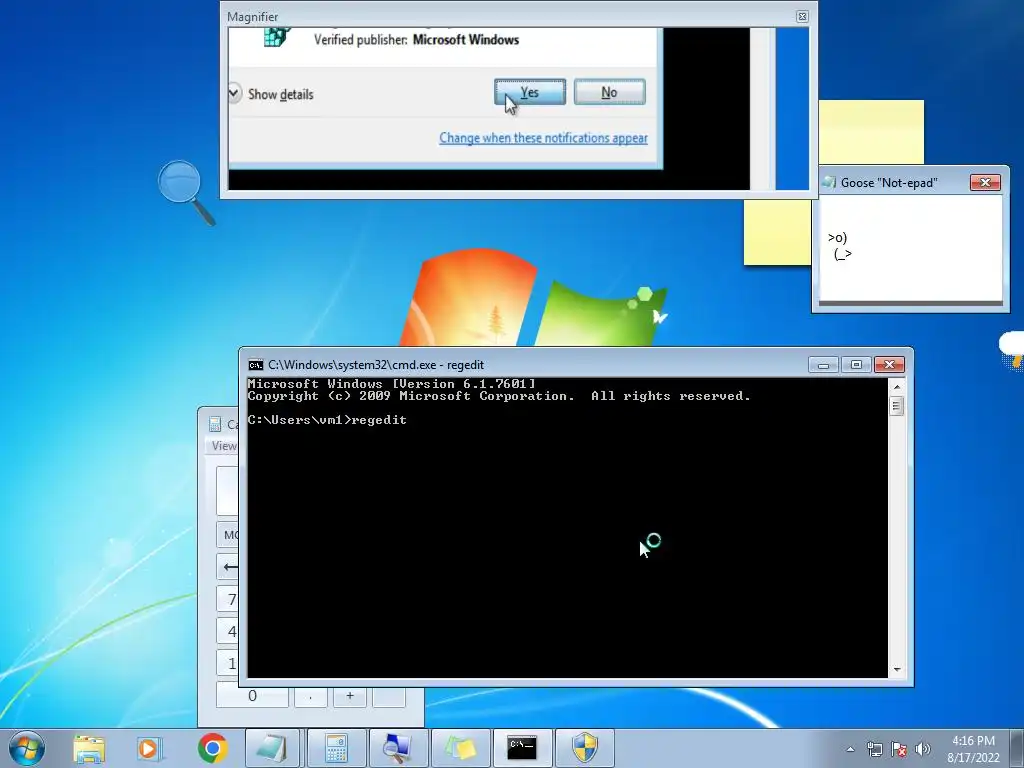Switch to Sticky Notes taskbar item
Screen dimensions: 1024x768
[x=460, y=748]
